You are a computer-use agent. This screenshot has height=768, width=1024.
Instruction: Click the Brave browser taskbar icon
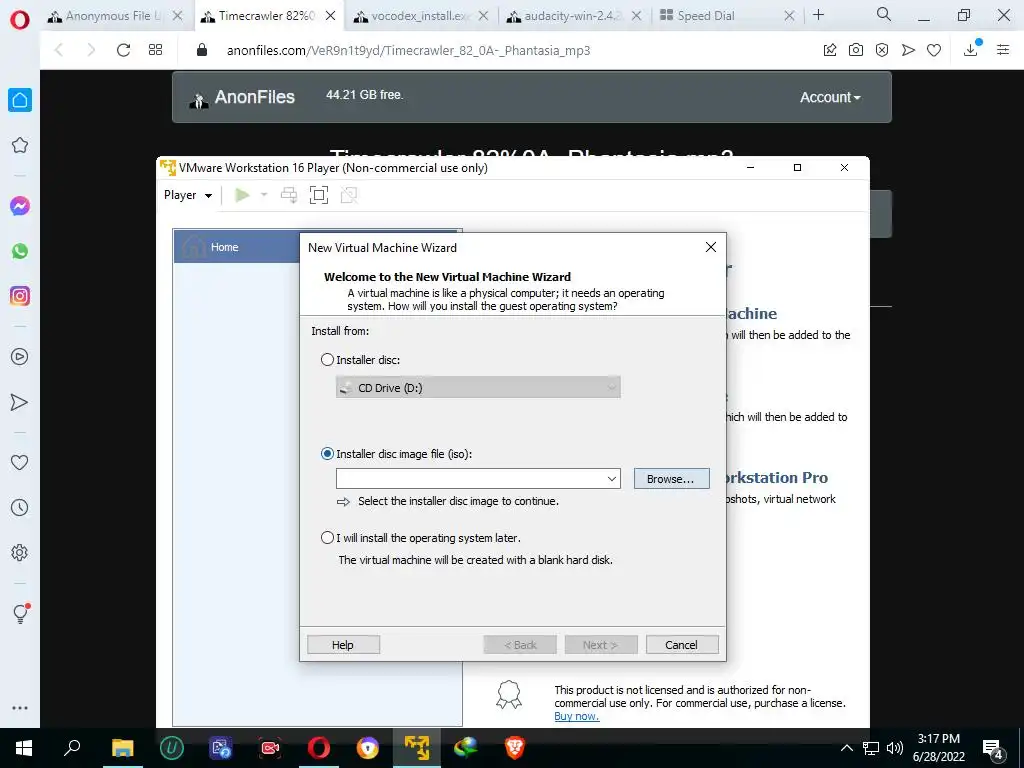point(515,748)
